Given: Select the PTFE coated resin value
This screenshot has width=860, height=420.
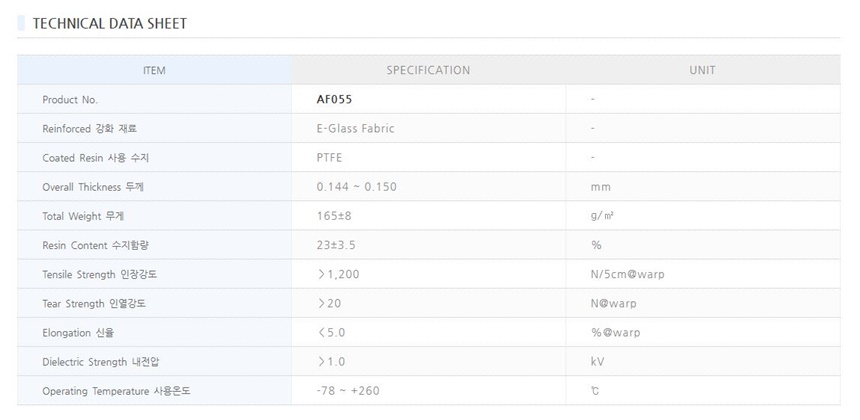Looking at the screenshot, I should pyautogui.click(x=328, y=158).
